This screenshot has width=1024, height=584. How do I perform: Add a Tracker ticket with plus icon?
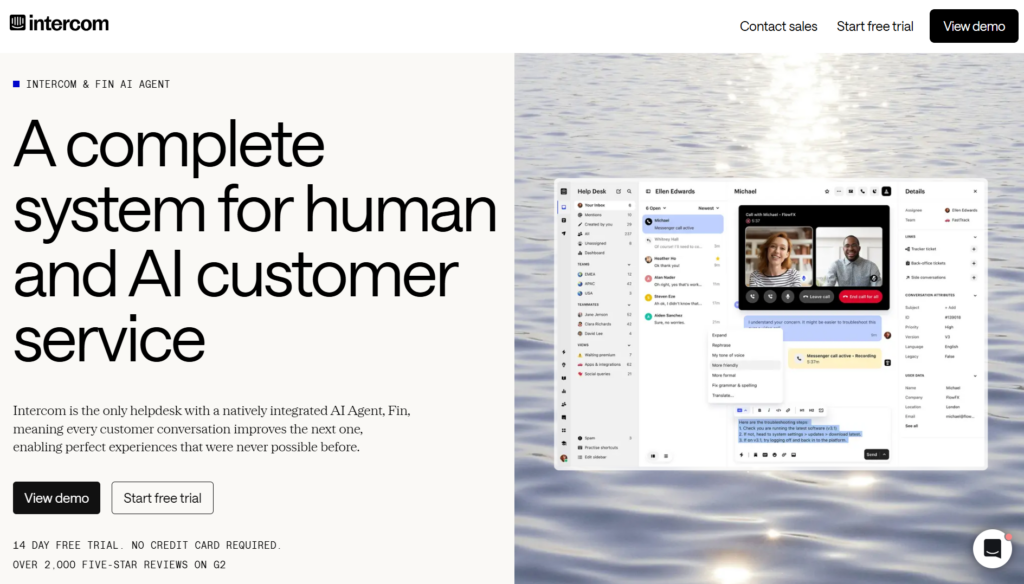pos(974,249)
